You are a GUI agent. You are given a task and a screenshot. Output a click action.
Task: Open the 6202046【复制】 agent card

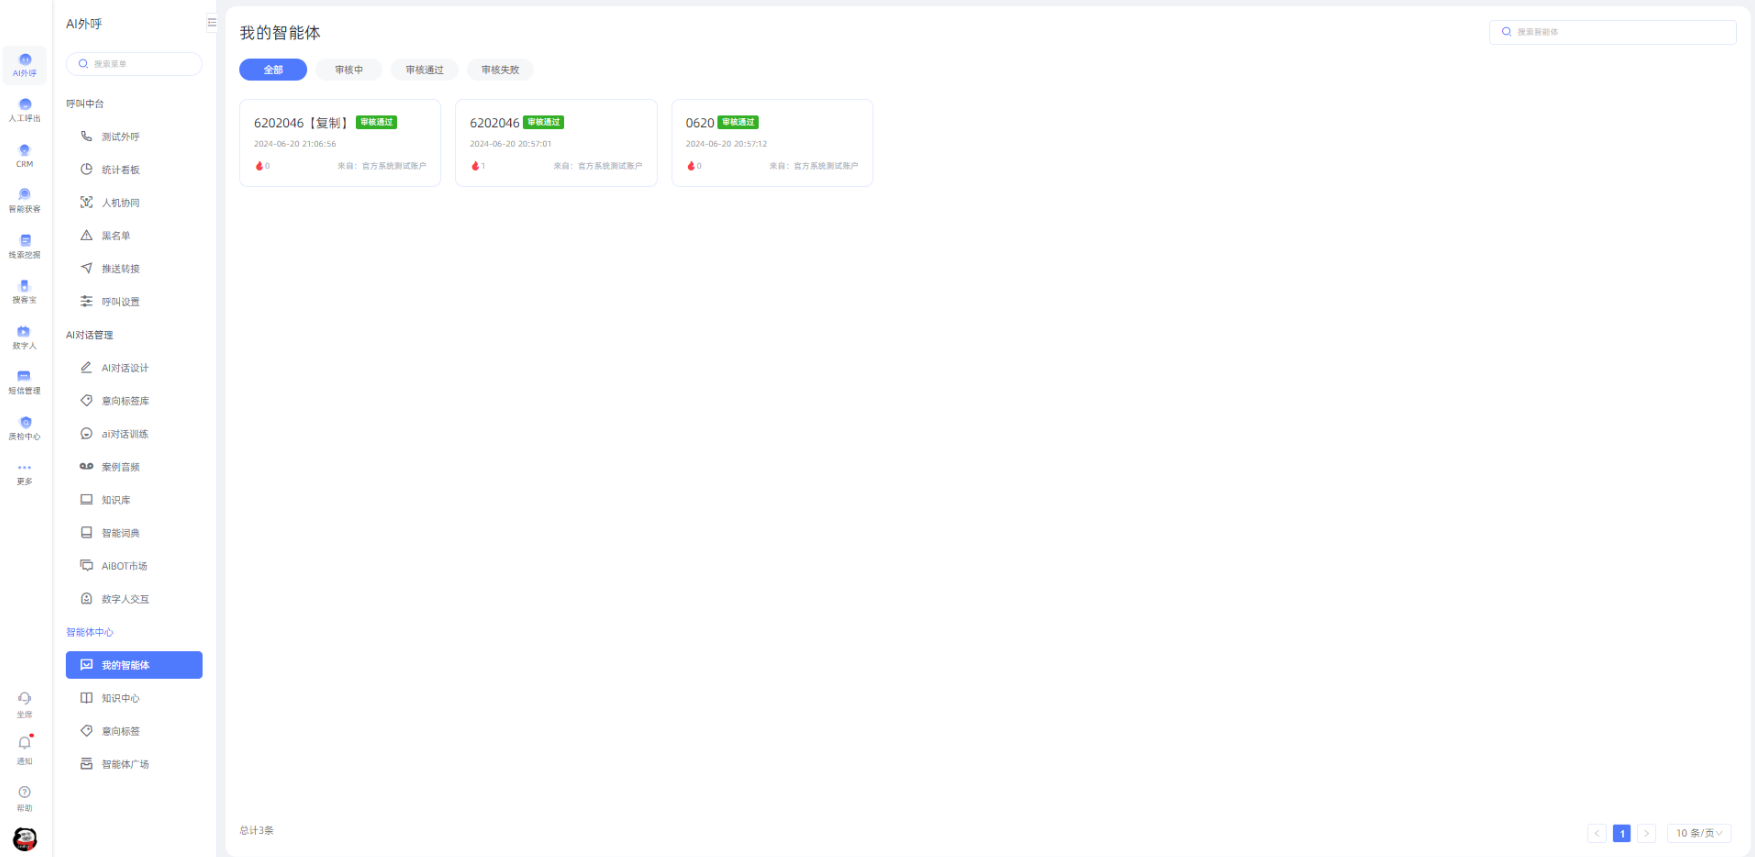pos(340,143)
